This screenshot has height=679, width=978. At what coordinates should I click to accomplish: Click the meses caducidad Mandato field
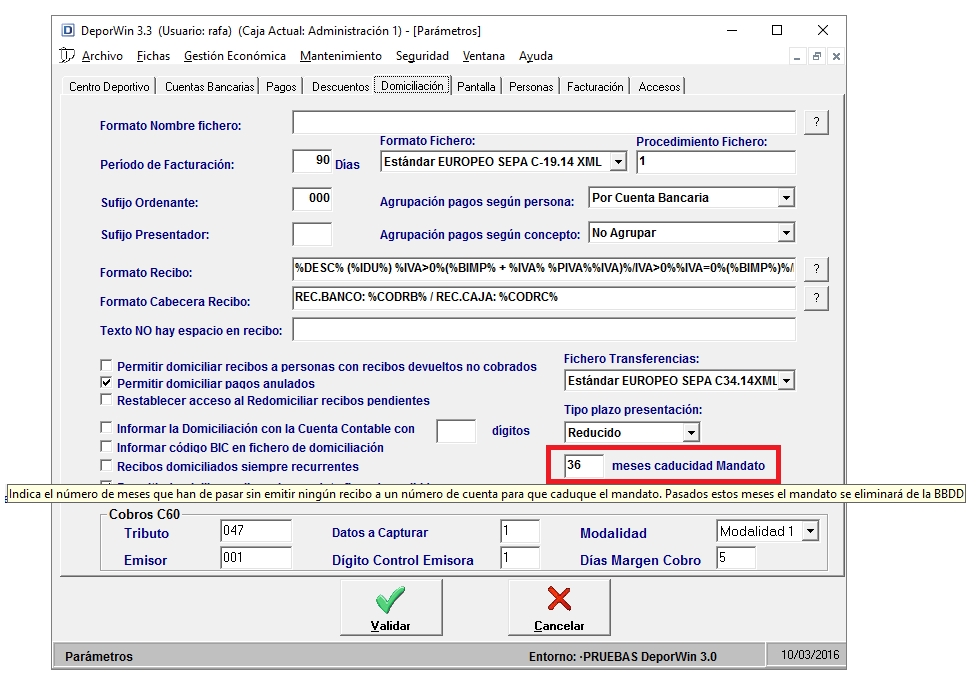click(584, 466)
